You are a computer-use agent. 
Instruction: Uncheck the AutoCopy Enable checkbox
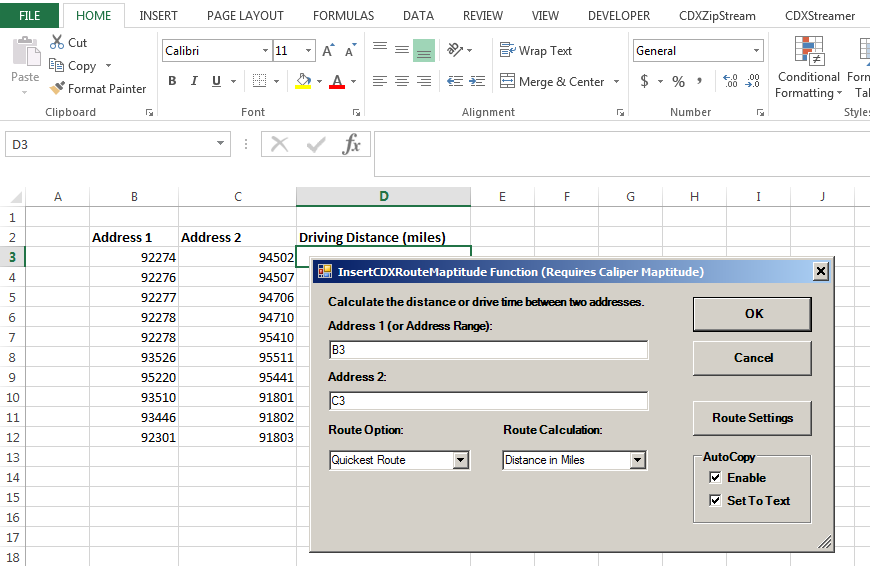(714, 478)
